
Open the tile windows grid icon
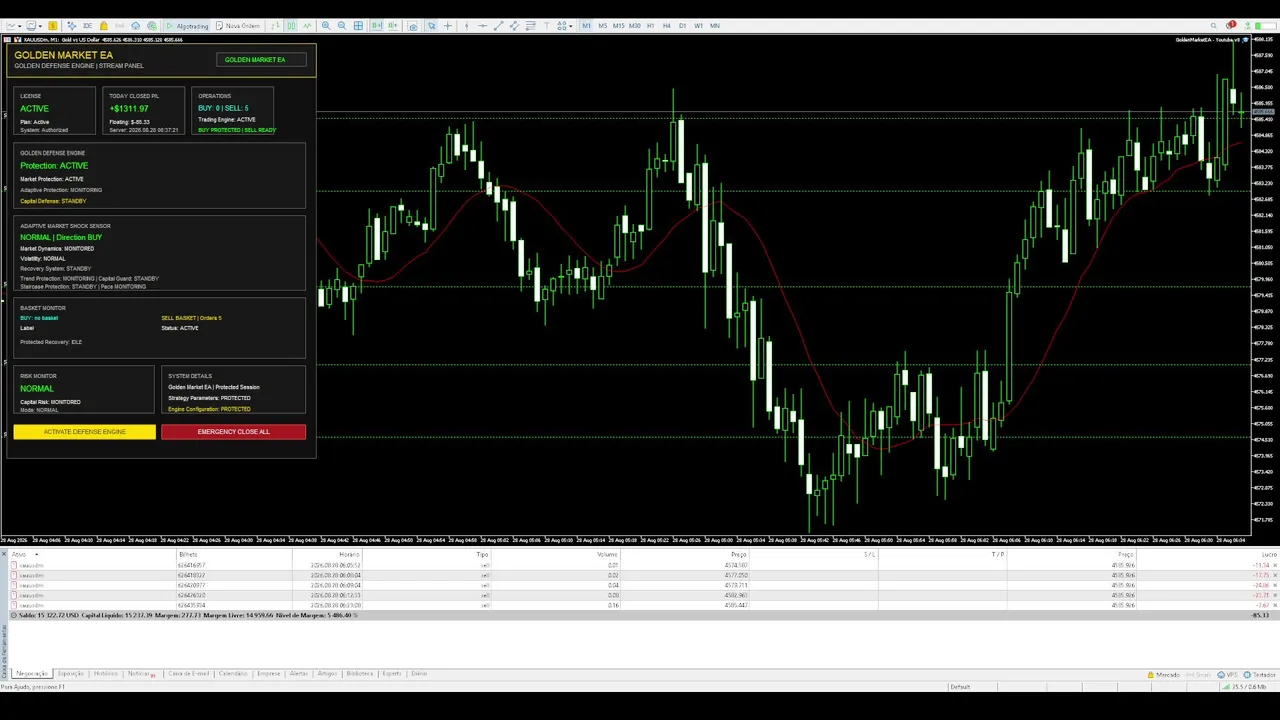coord(358,26)
